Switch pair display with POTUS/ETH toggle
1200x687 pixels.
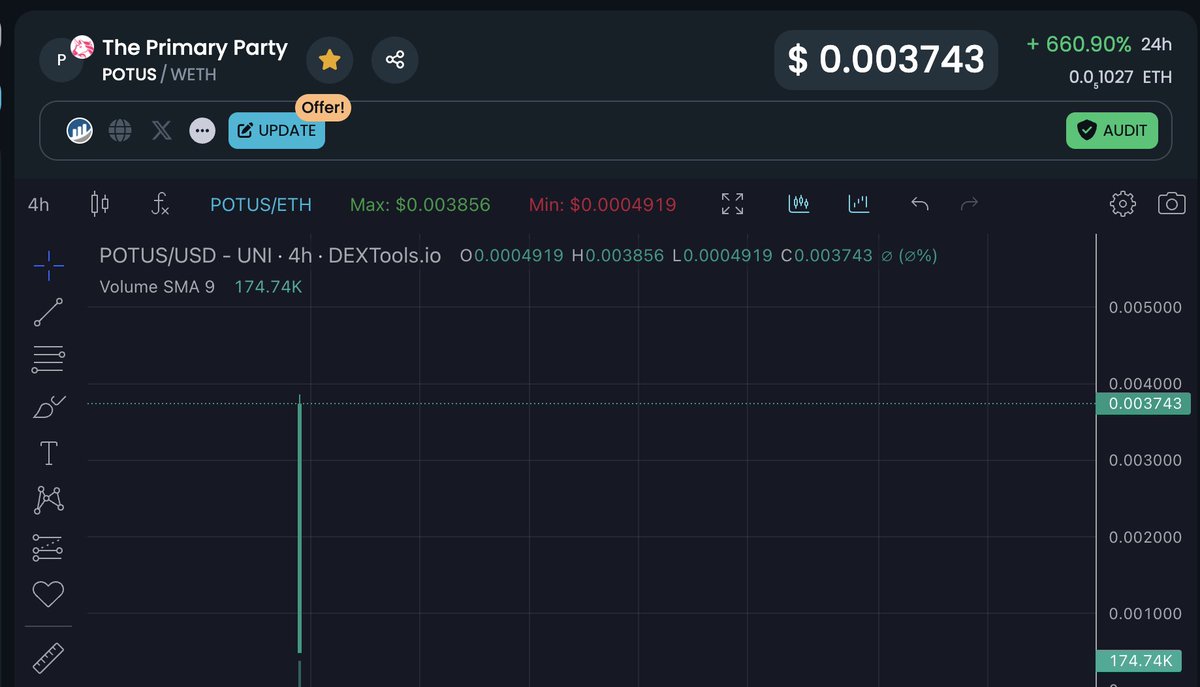click(261, 205)
